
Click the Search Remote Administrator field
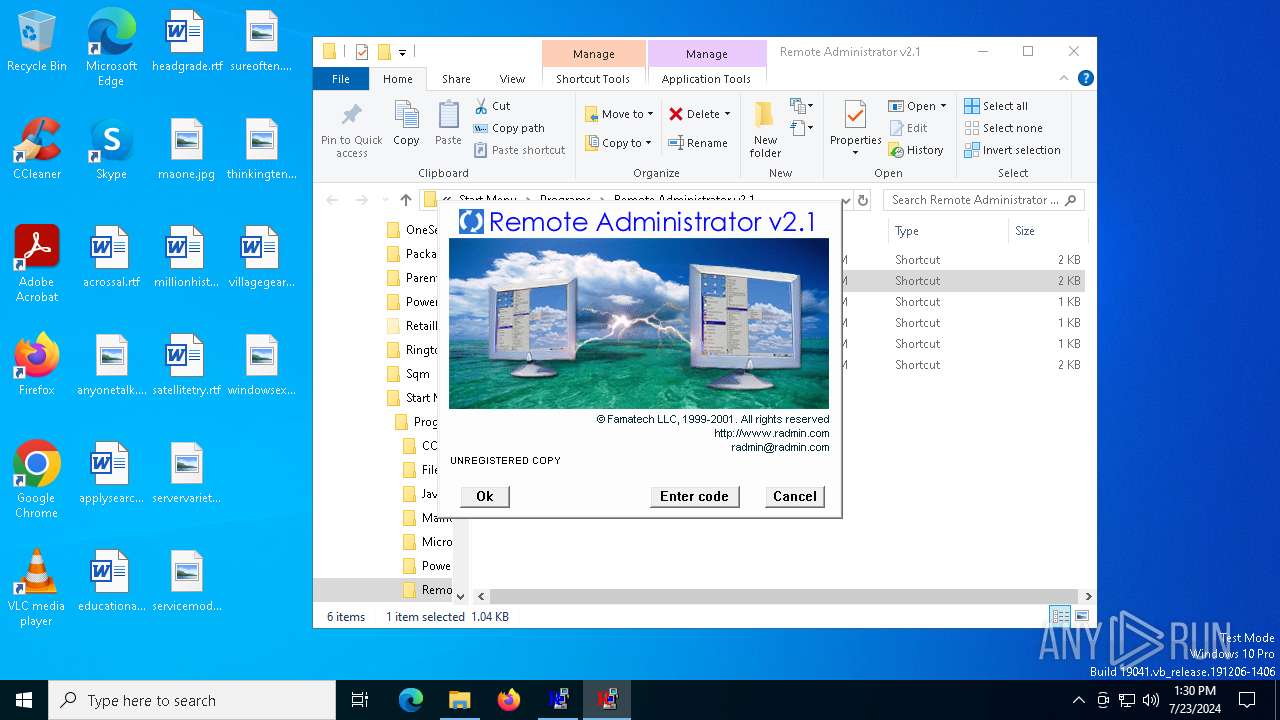[x=984, y=200]
